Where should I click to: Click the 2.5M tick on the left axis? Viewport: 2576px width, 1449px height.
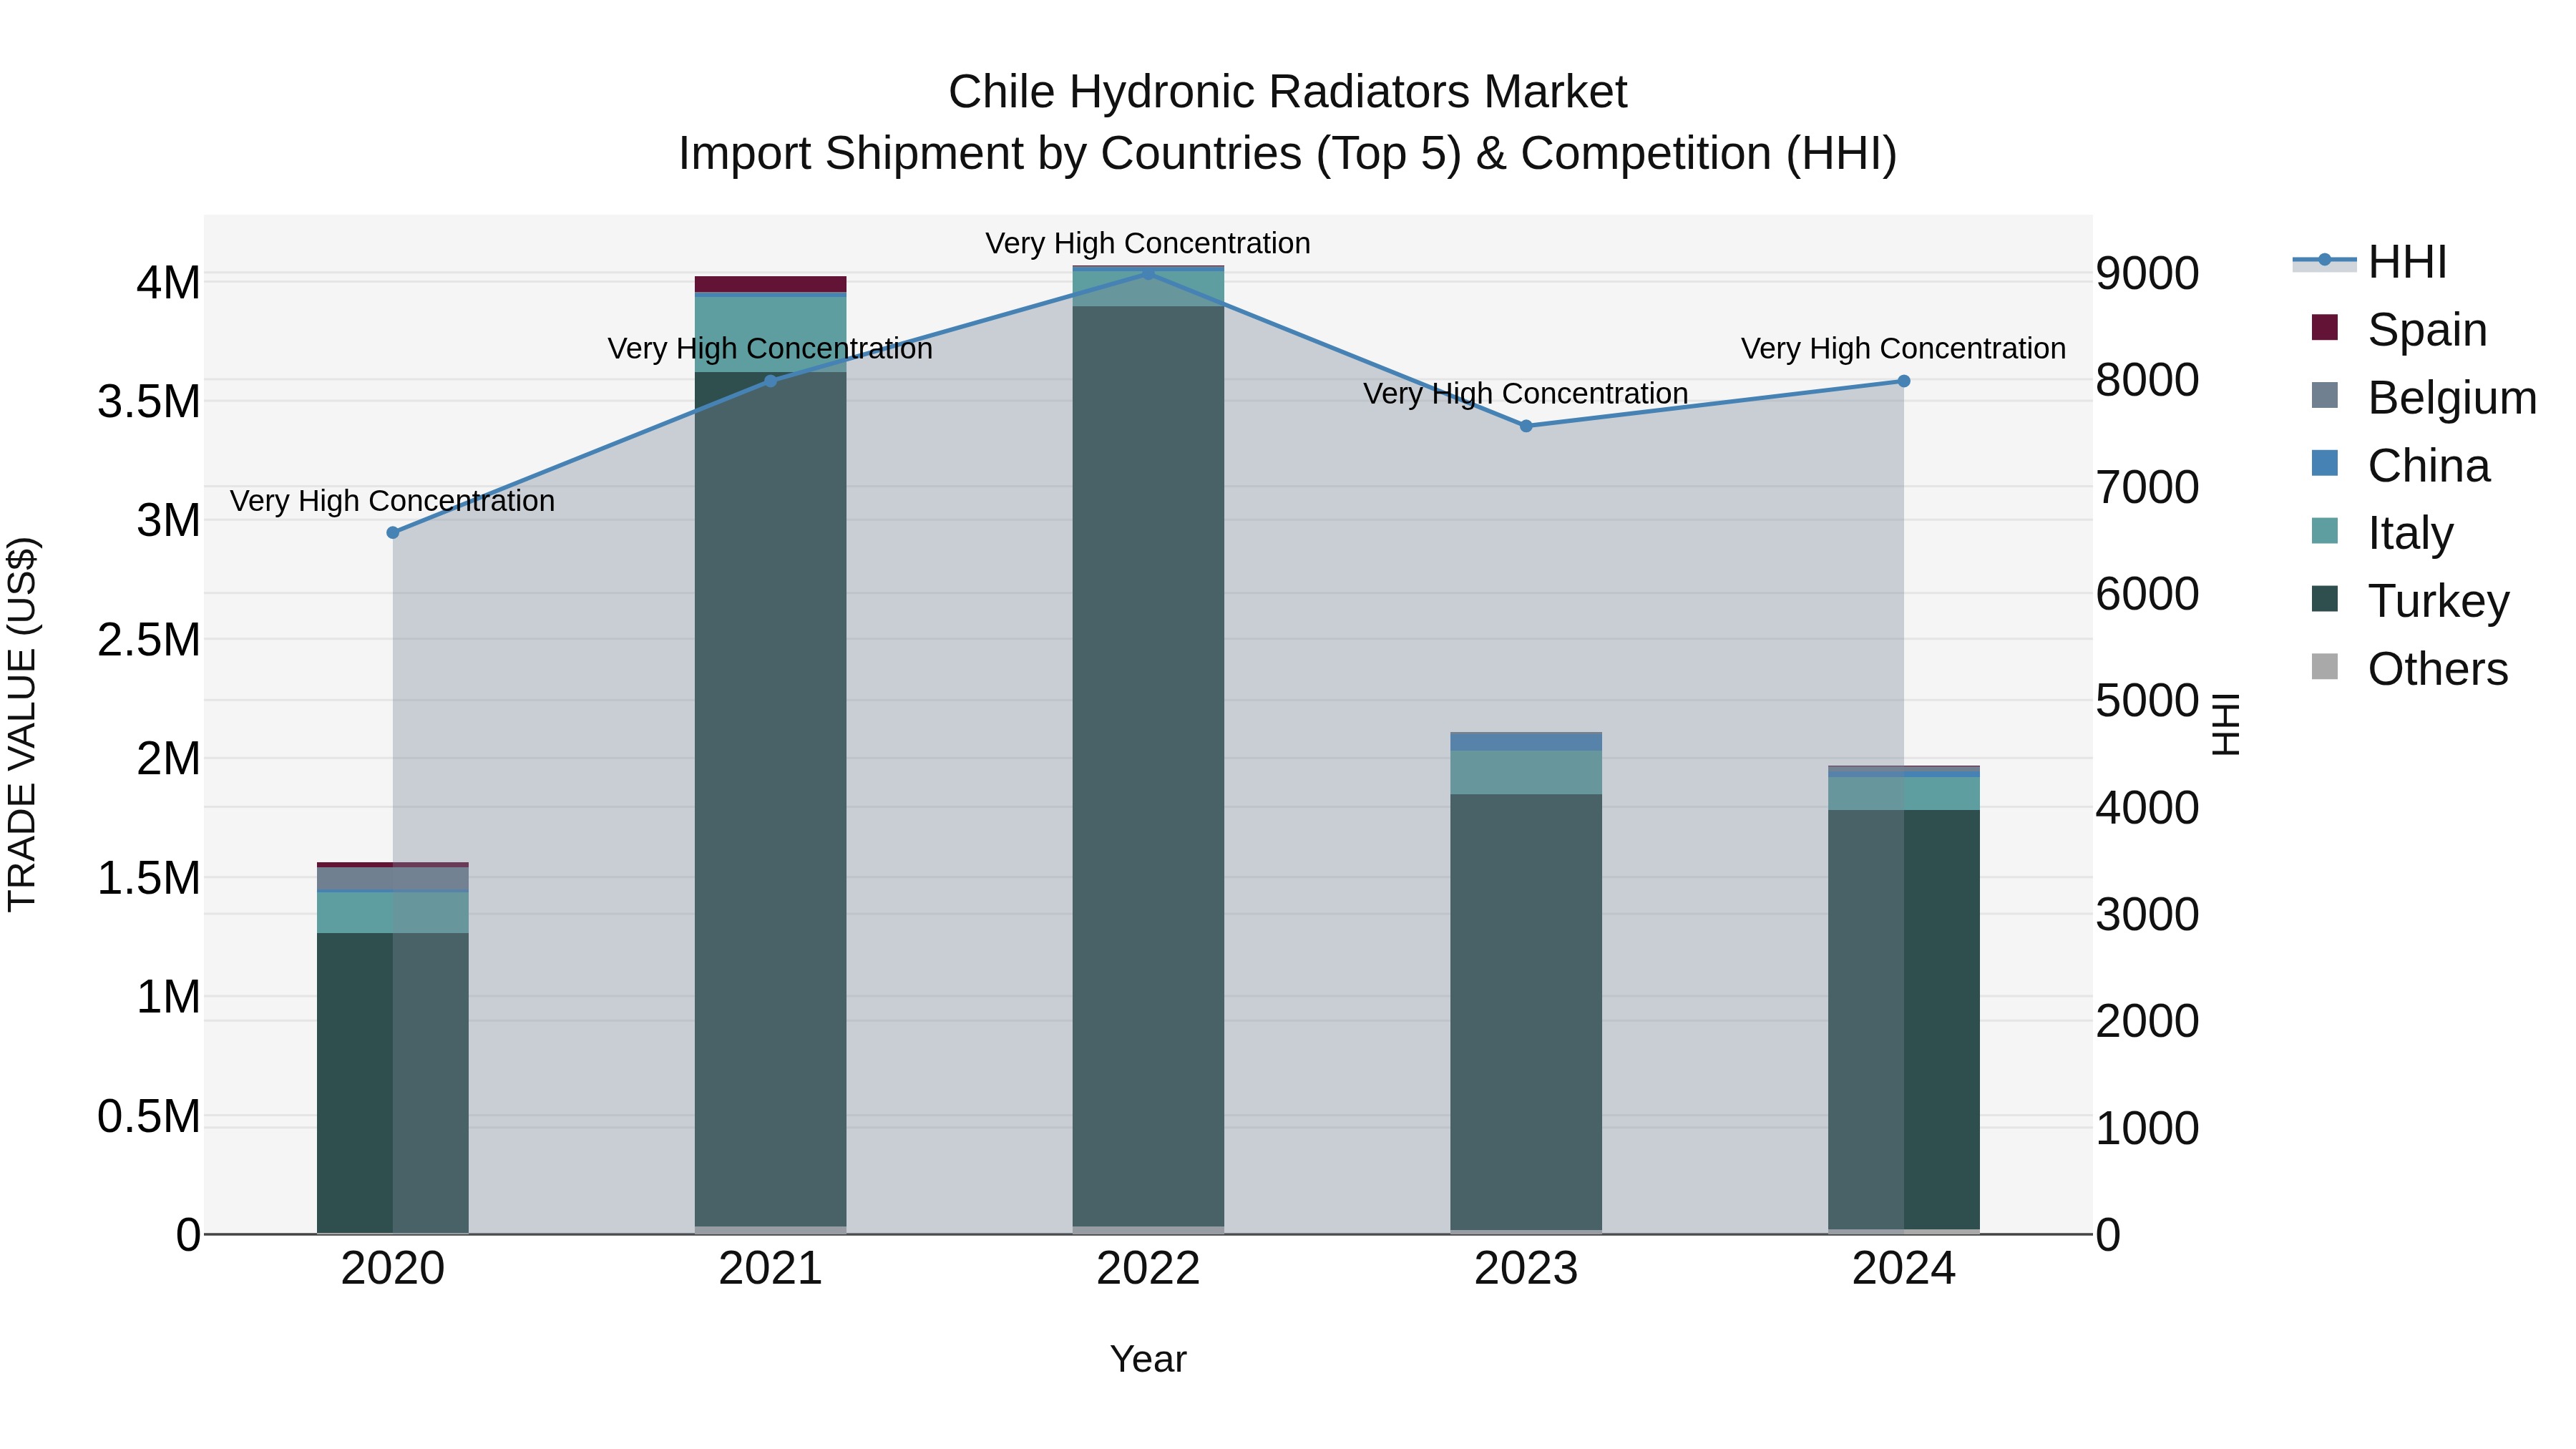[149, 640]
